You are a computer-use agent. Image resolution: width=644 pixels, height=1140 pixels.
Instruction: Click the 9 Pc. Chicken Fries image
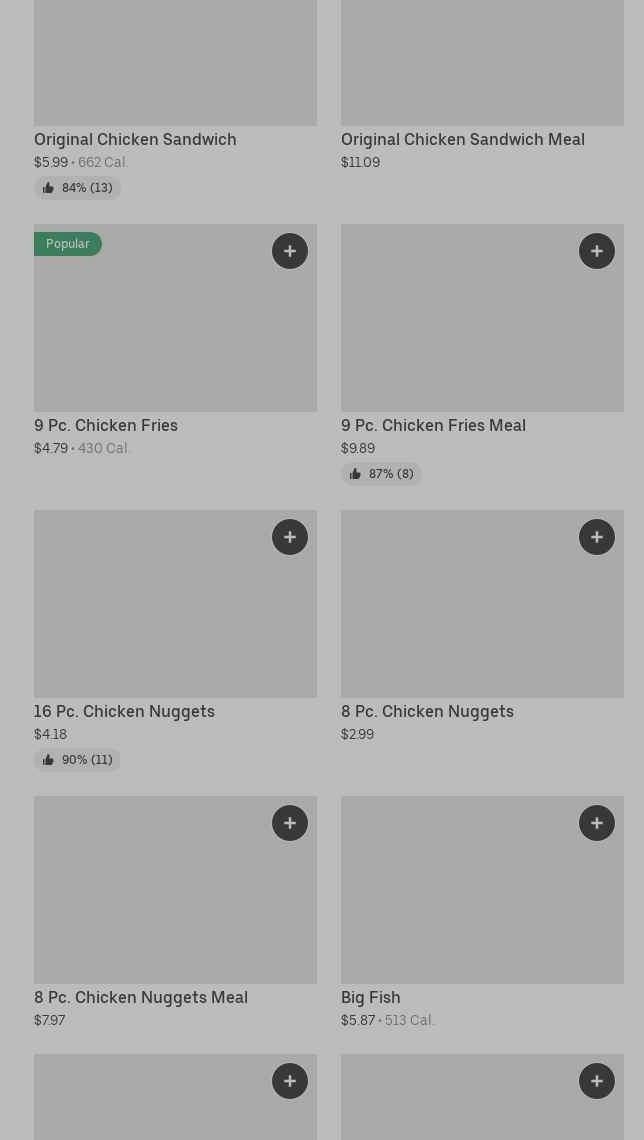click(x=175, y=330)
